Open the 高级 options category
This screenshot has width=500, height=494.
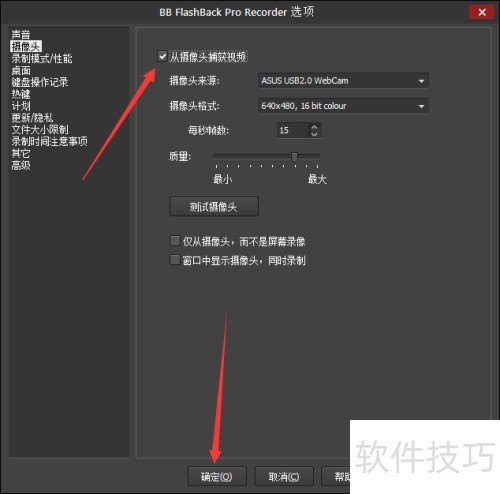[21, 165]
